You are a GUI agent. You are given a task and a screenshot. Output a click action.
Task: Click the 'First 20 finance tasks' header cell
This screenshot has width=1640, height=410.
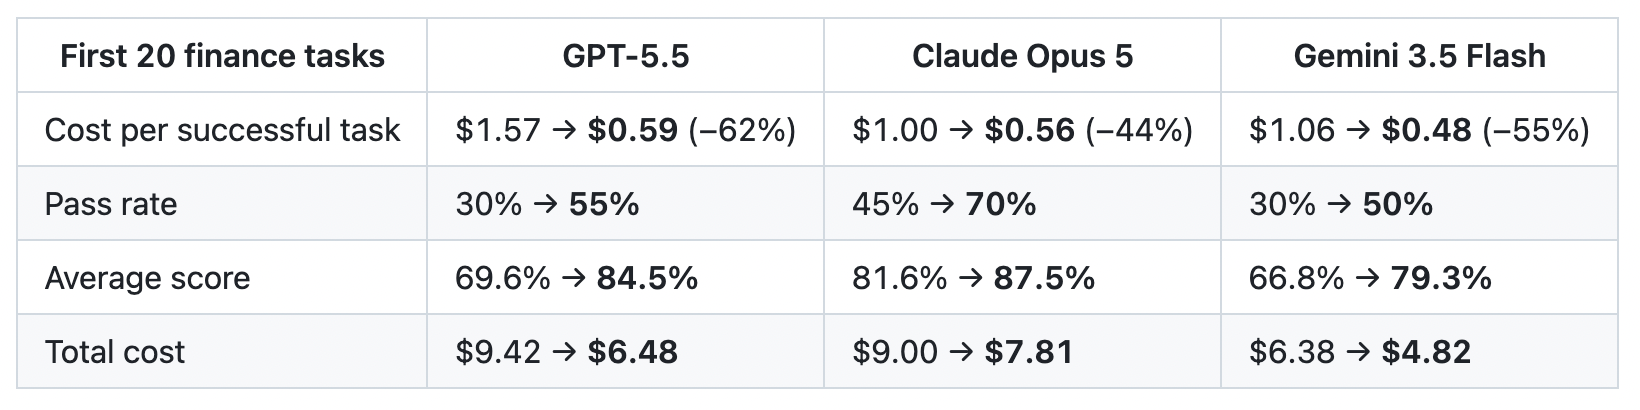click(222, 56)
